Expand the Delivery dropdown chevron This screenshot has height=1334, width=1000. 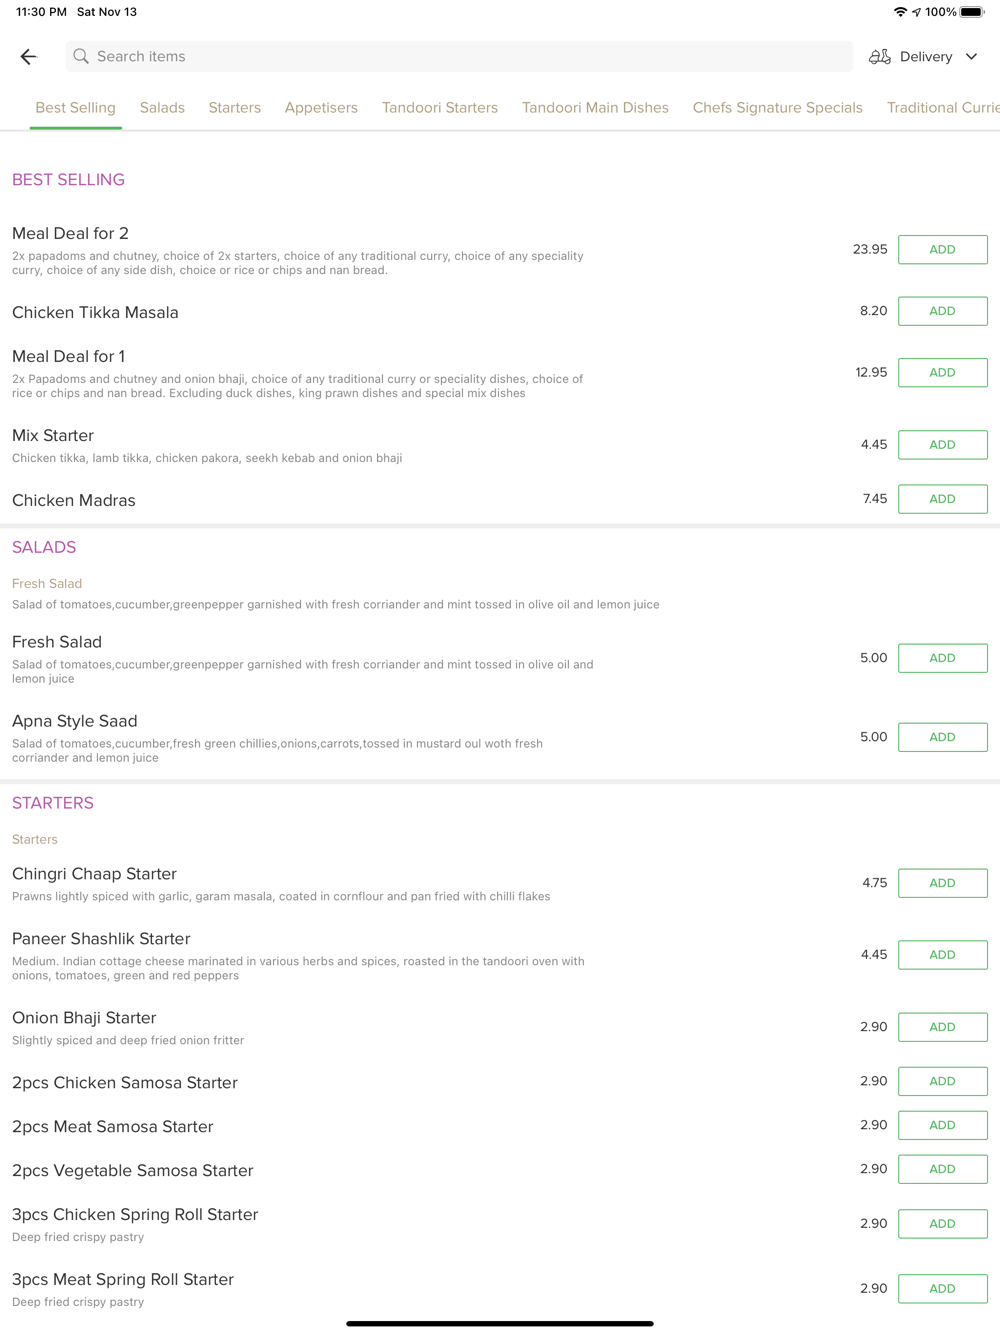(x=971, y=57)
